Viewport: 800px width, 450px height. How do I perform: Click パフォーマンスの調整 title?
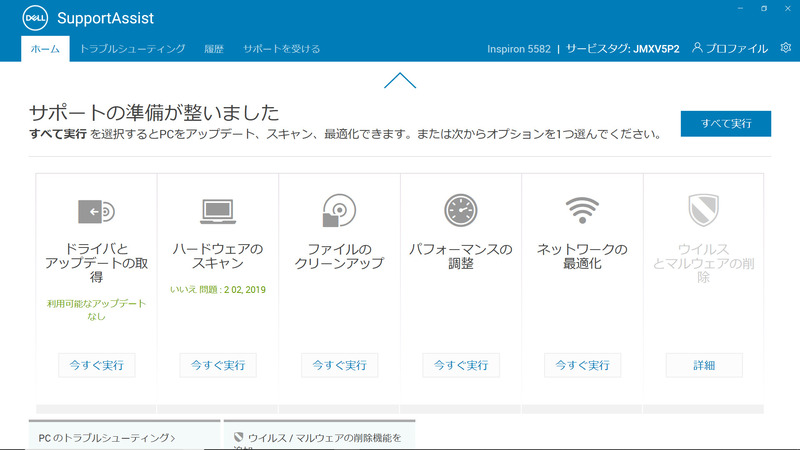click(x=461, y=256)
